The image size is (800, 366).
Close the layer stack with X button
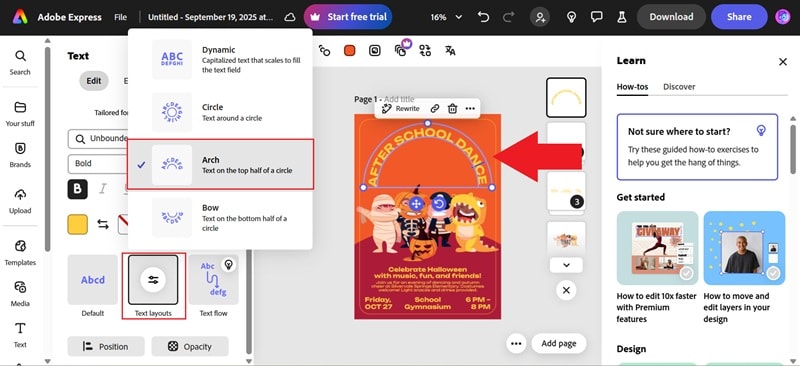[566, 290]
